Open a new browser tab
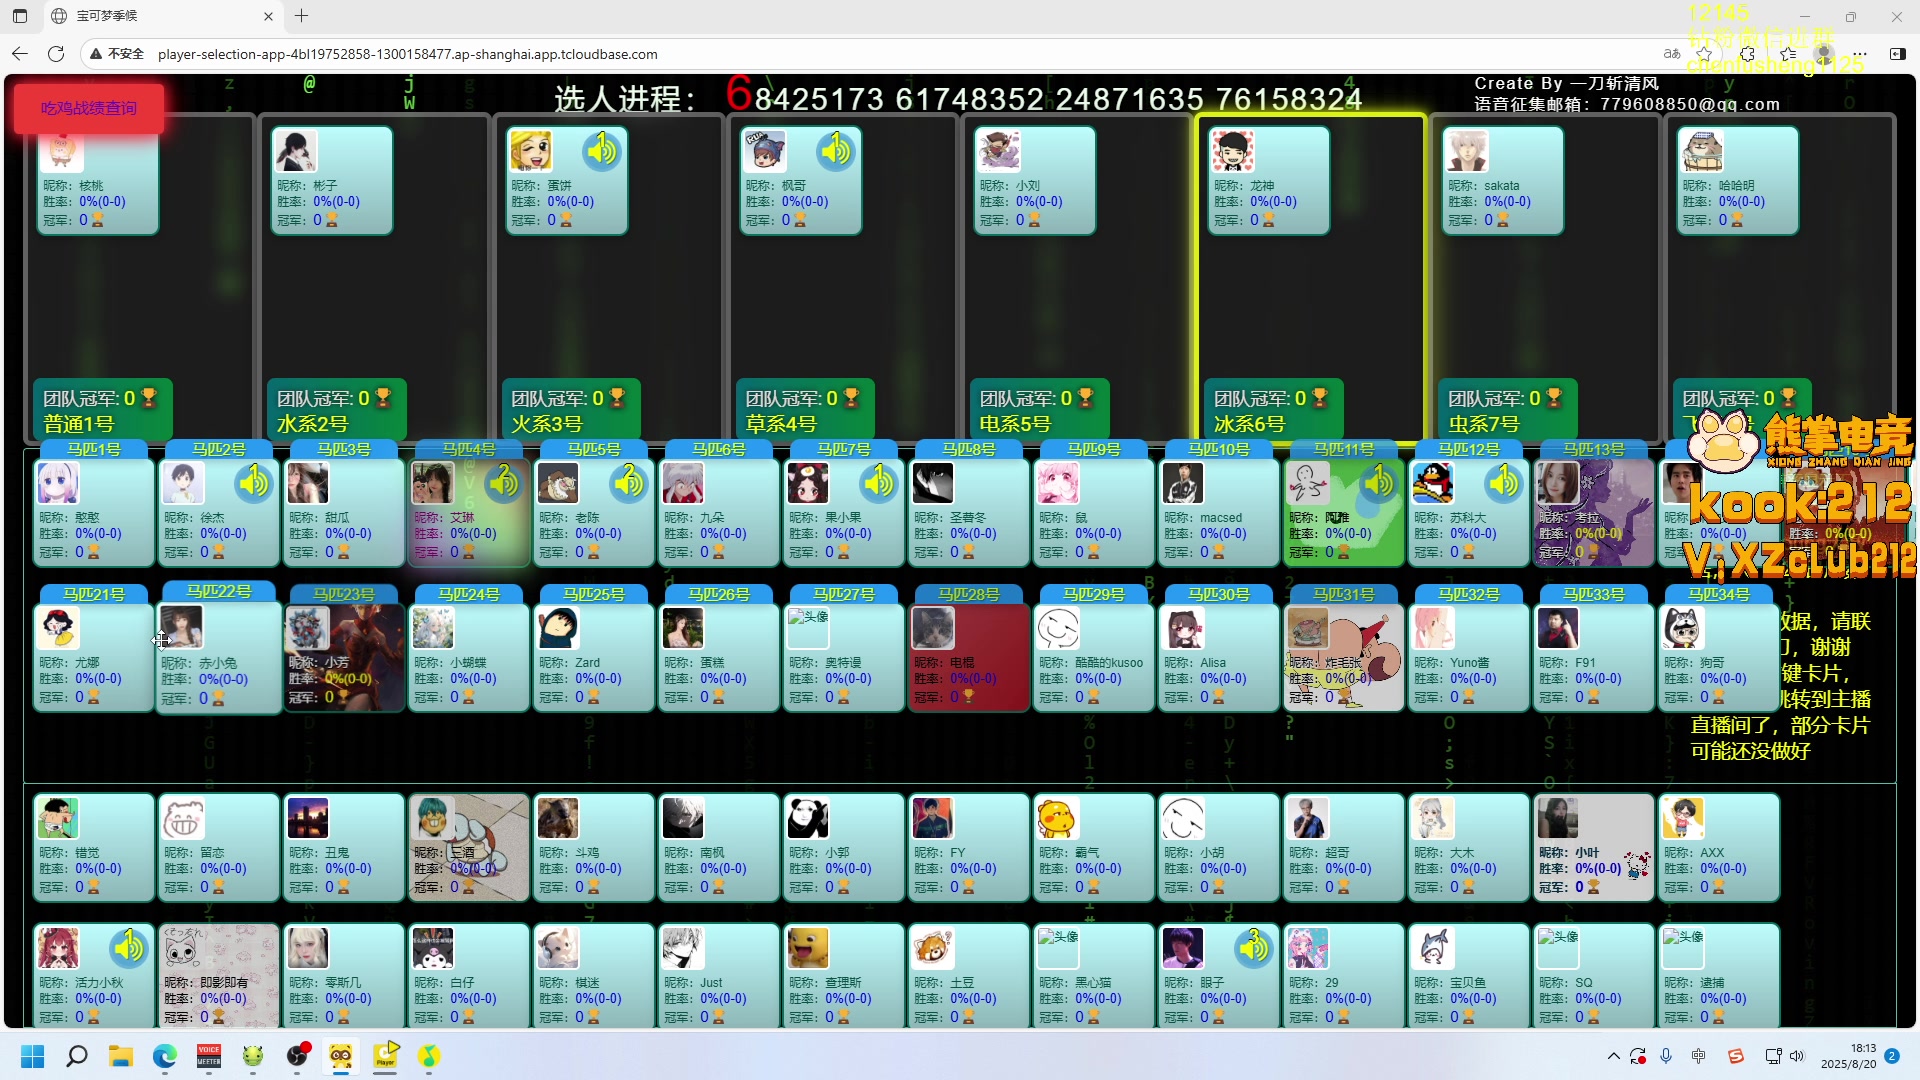1920x1080 pixels. click(x=301, y=16)
